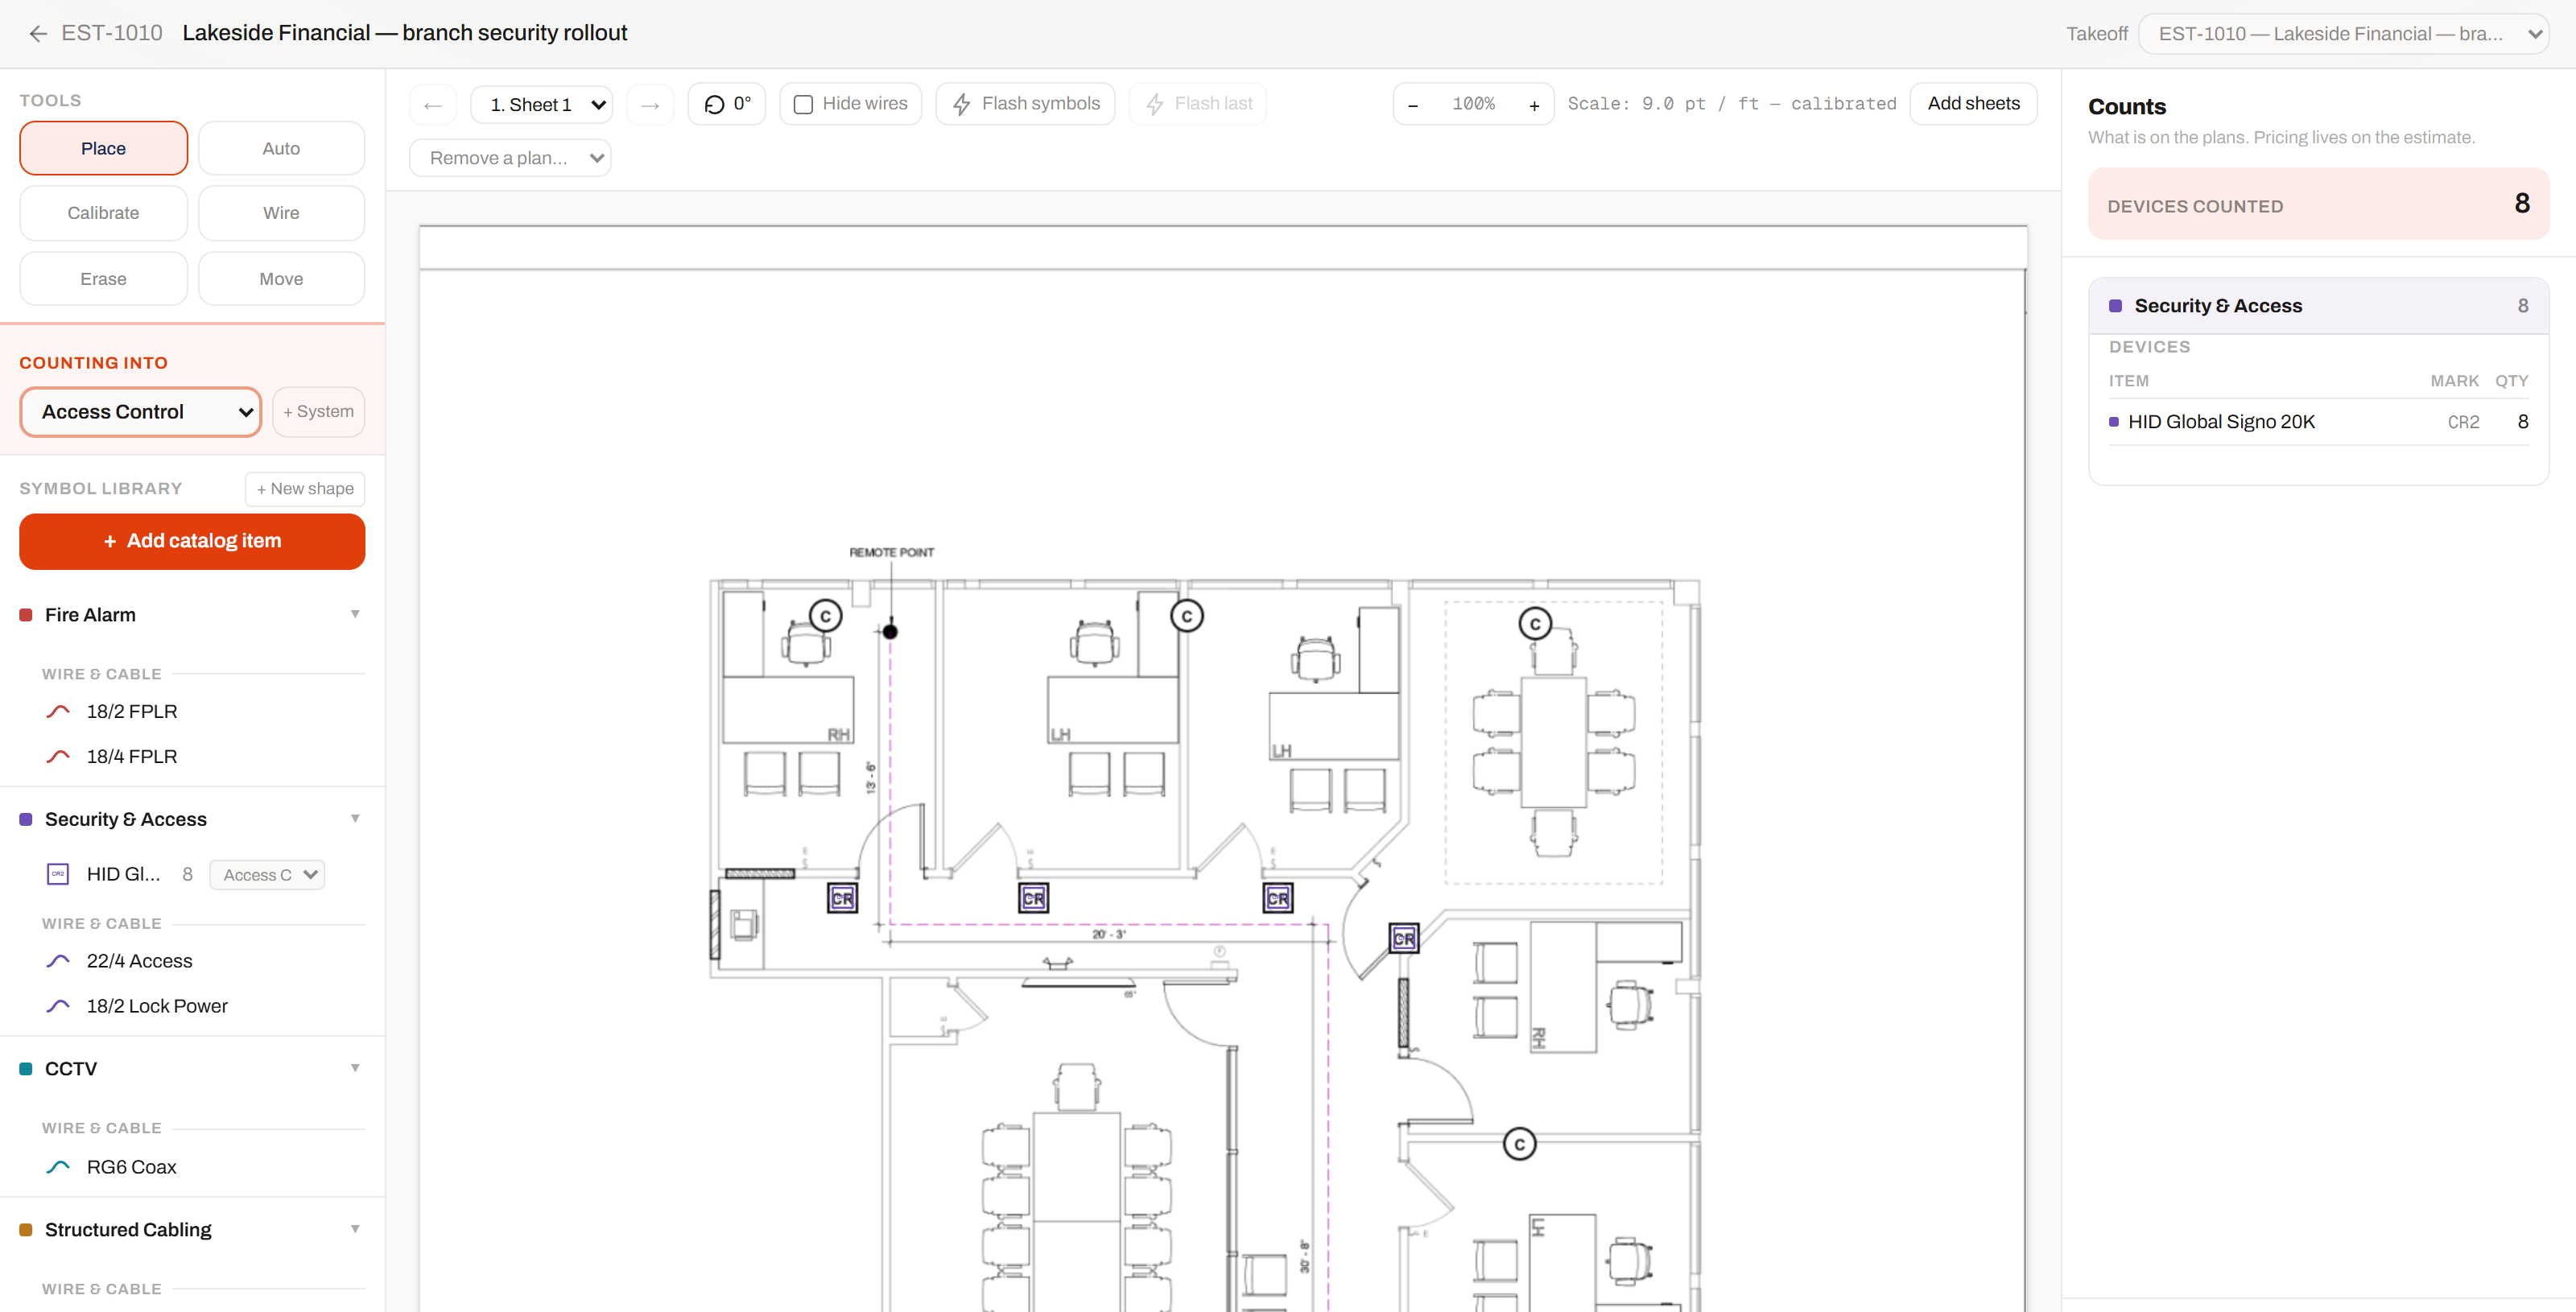Click the C marker in the top-left office
Screen dimensions: 2576x1312
(826, 616)
